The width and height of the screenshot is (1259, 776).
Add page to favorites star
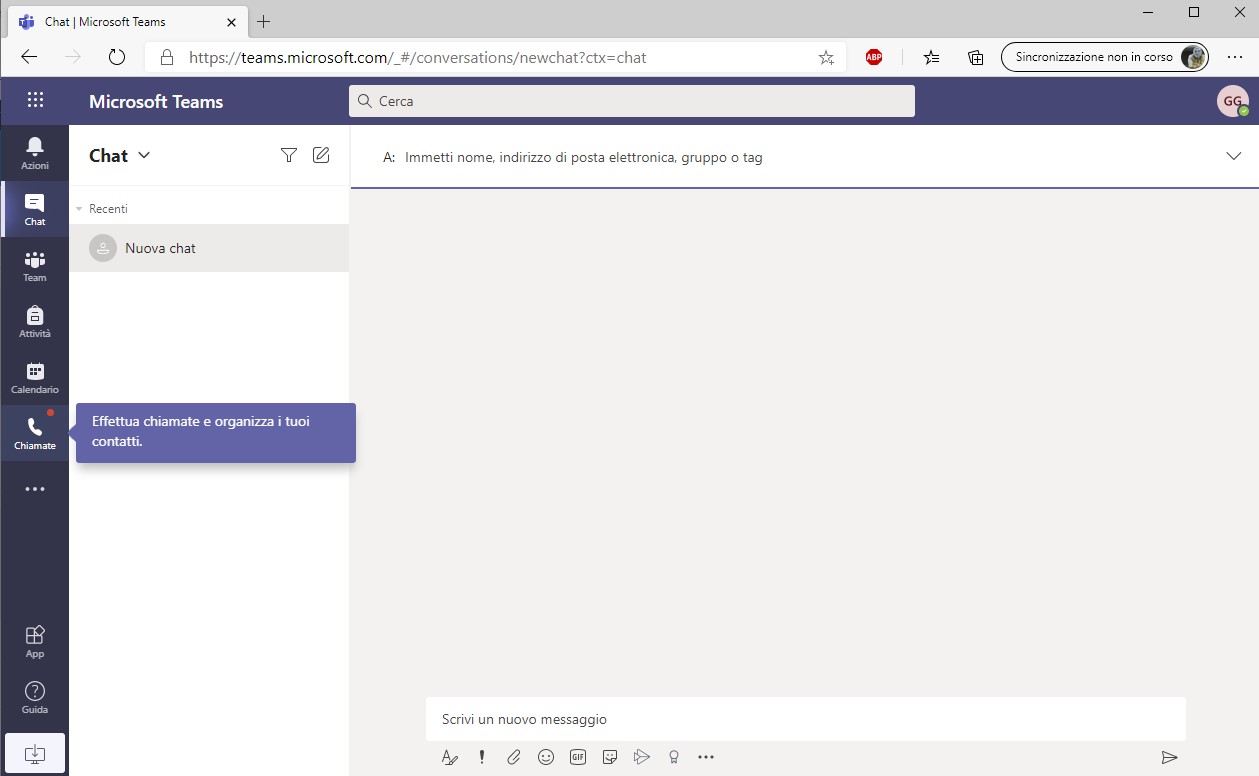[x=826, y=57]
